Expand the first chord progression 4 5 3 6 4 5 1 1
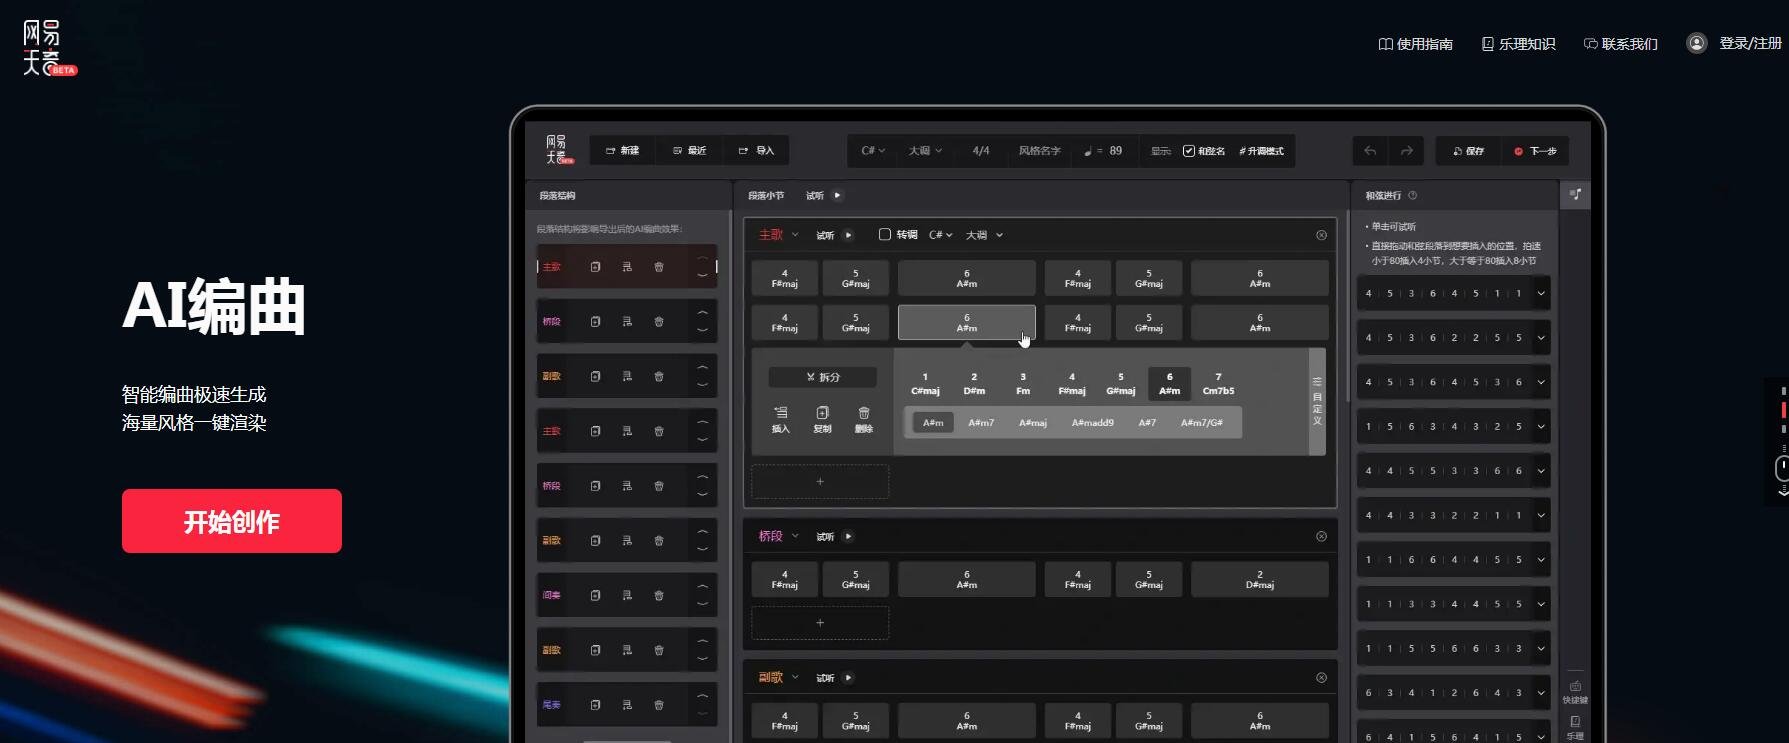1789x743 pixels. pyautogui.click(x=1541, y=293)
